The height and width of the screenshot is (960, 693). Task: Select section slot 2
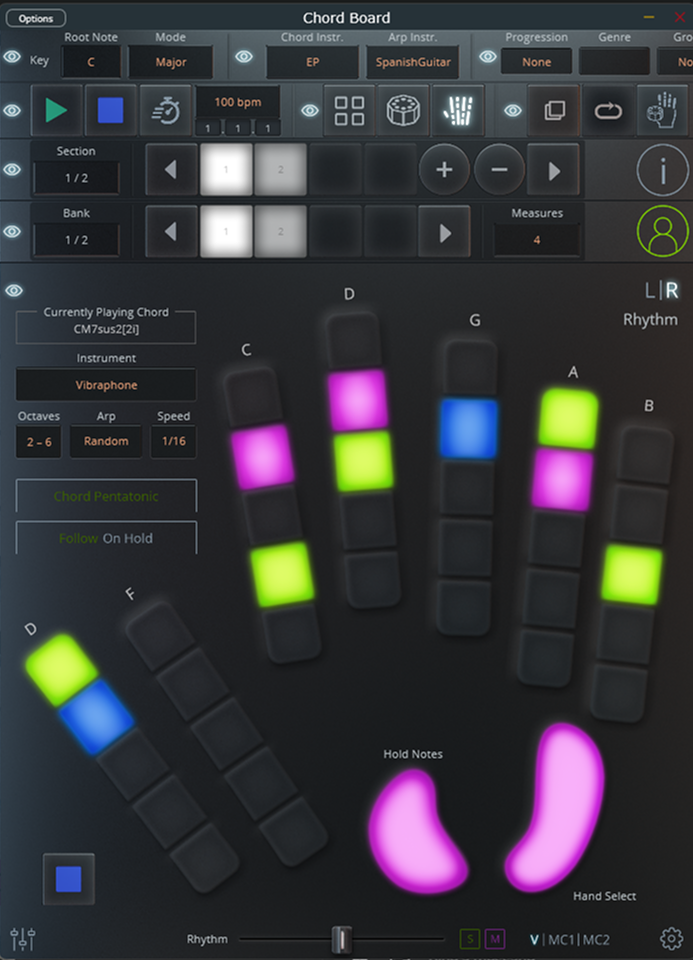280,170
